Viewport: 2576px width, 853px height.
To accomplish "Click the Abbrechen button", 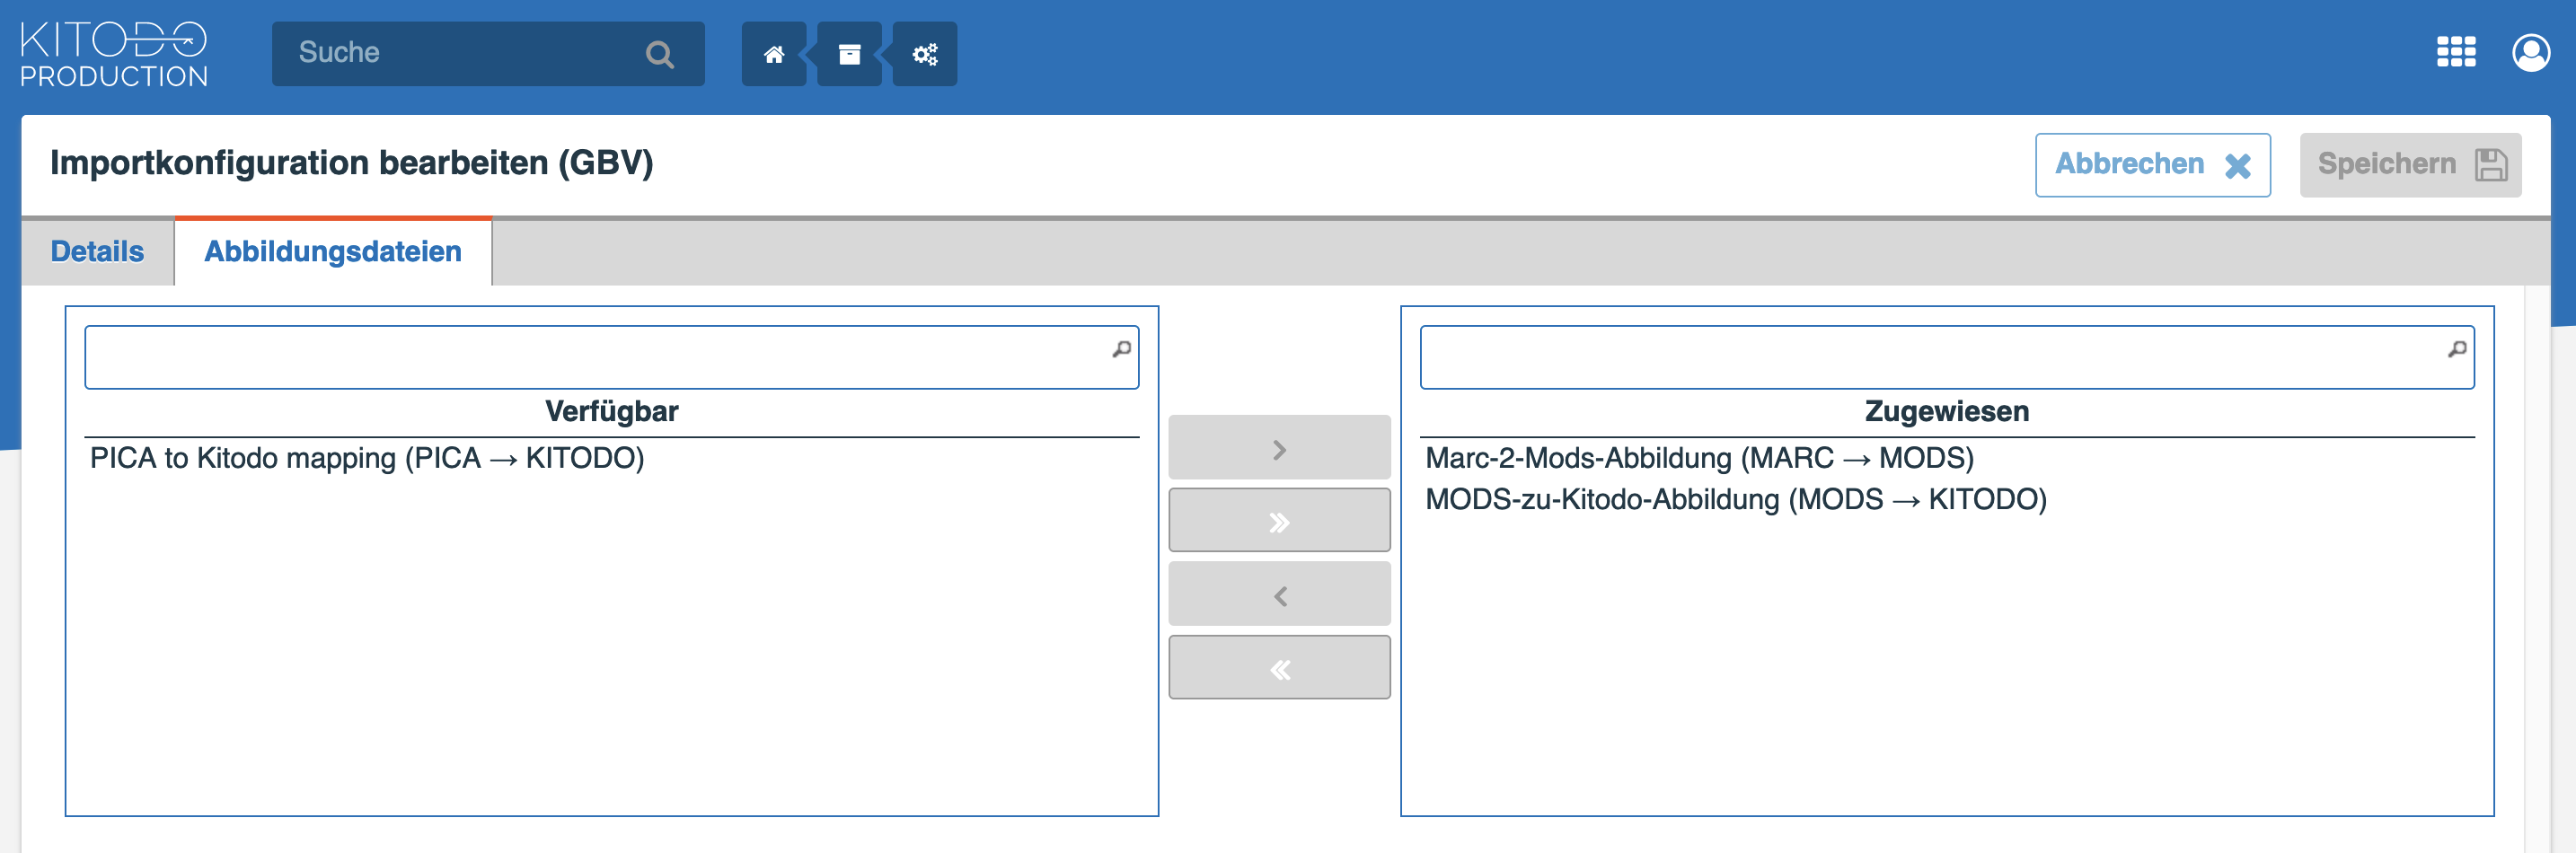I will click(2153, 165).
